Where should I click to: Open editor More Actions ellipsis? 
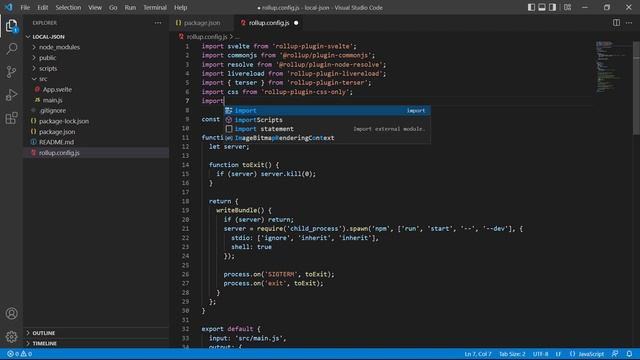click(x=629, y=23)
